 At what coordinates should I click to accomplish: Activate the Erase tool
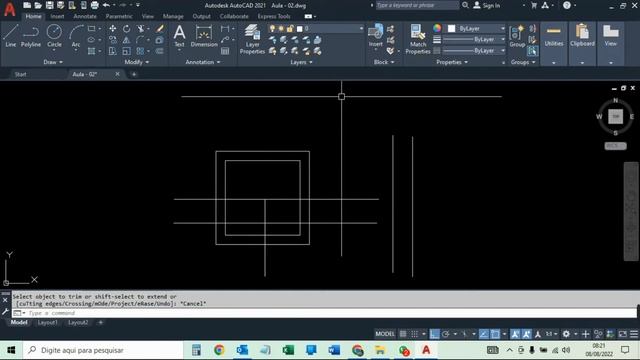click(160, 29)
